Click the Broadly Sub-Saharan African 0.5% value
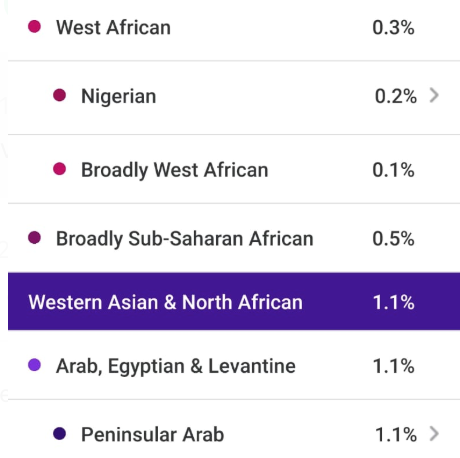 point(393,239)
